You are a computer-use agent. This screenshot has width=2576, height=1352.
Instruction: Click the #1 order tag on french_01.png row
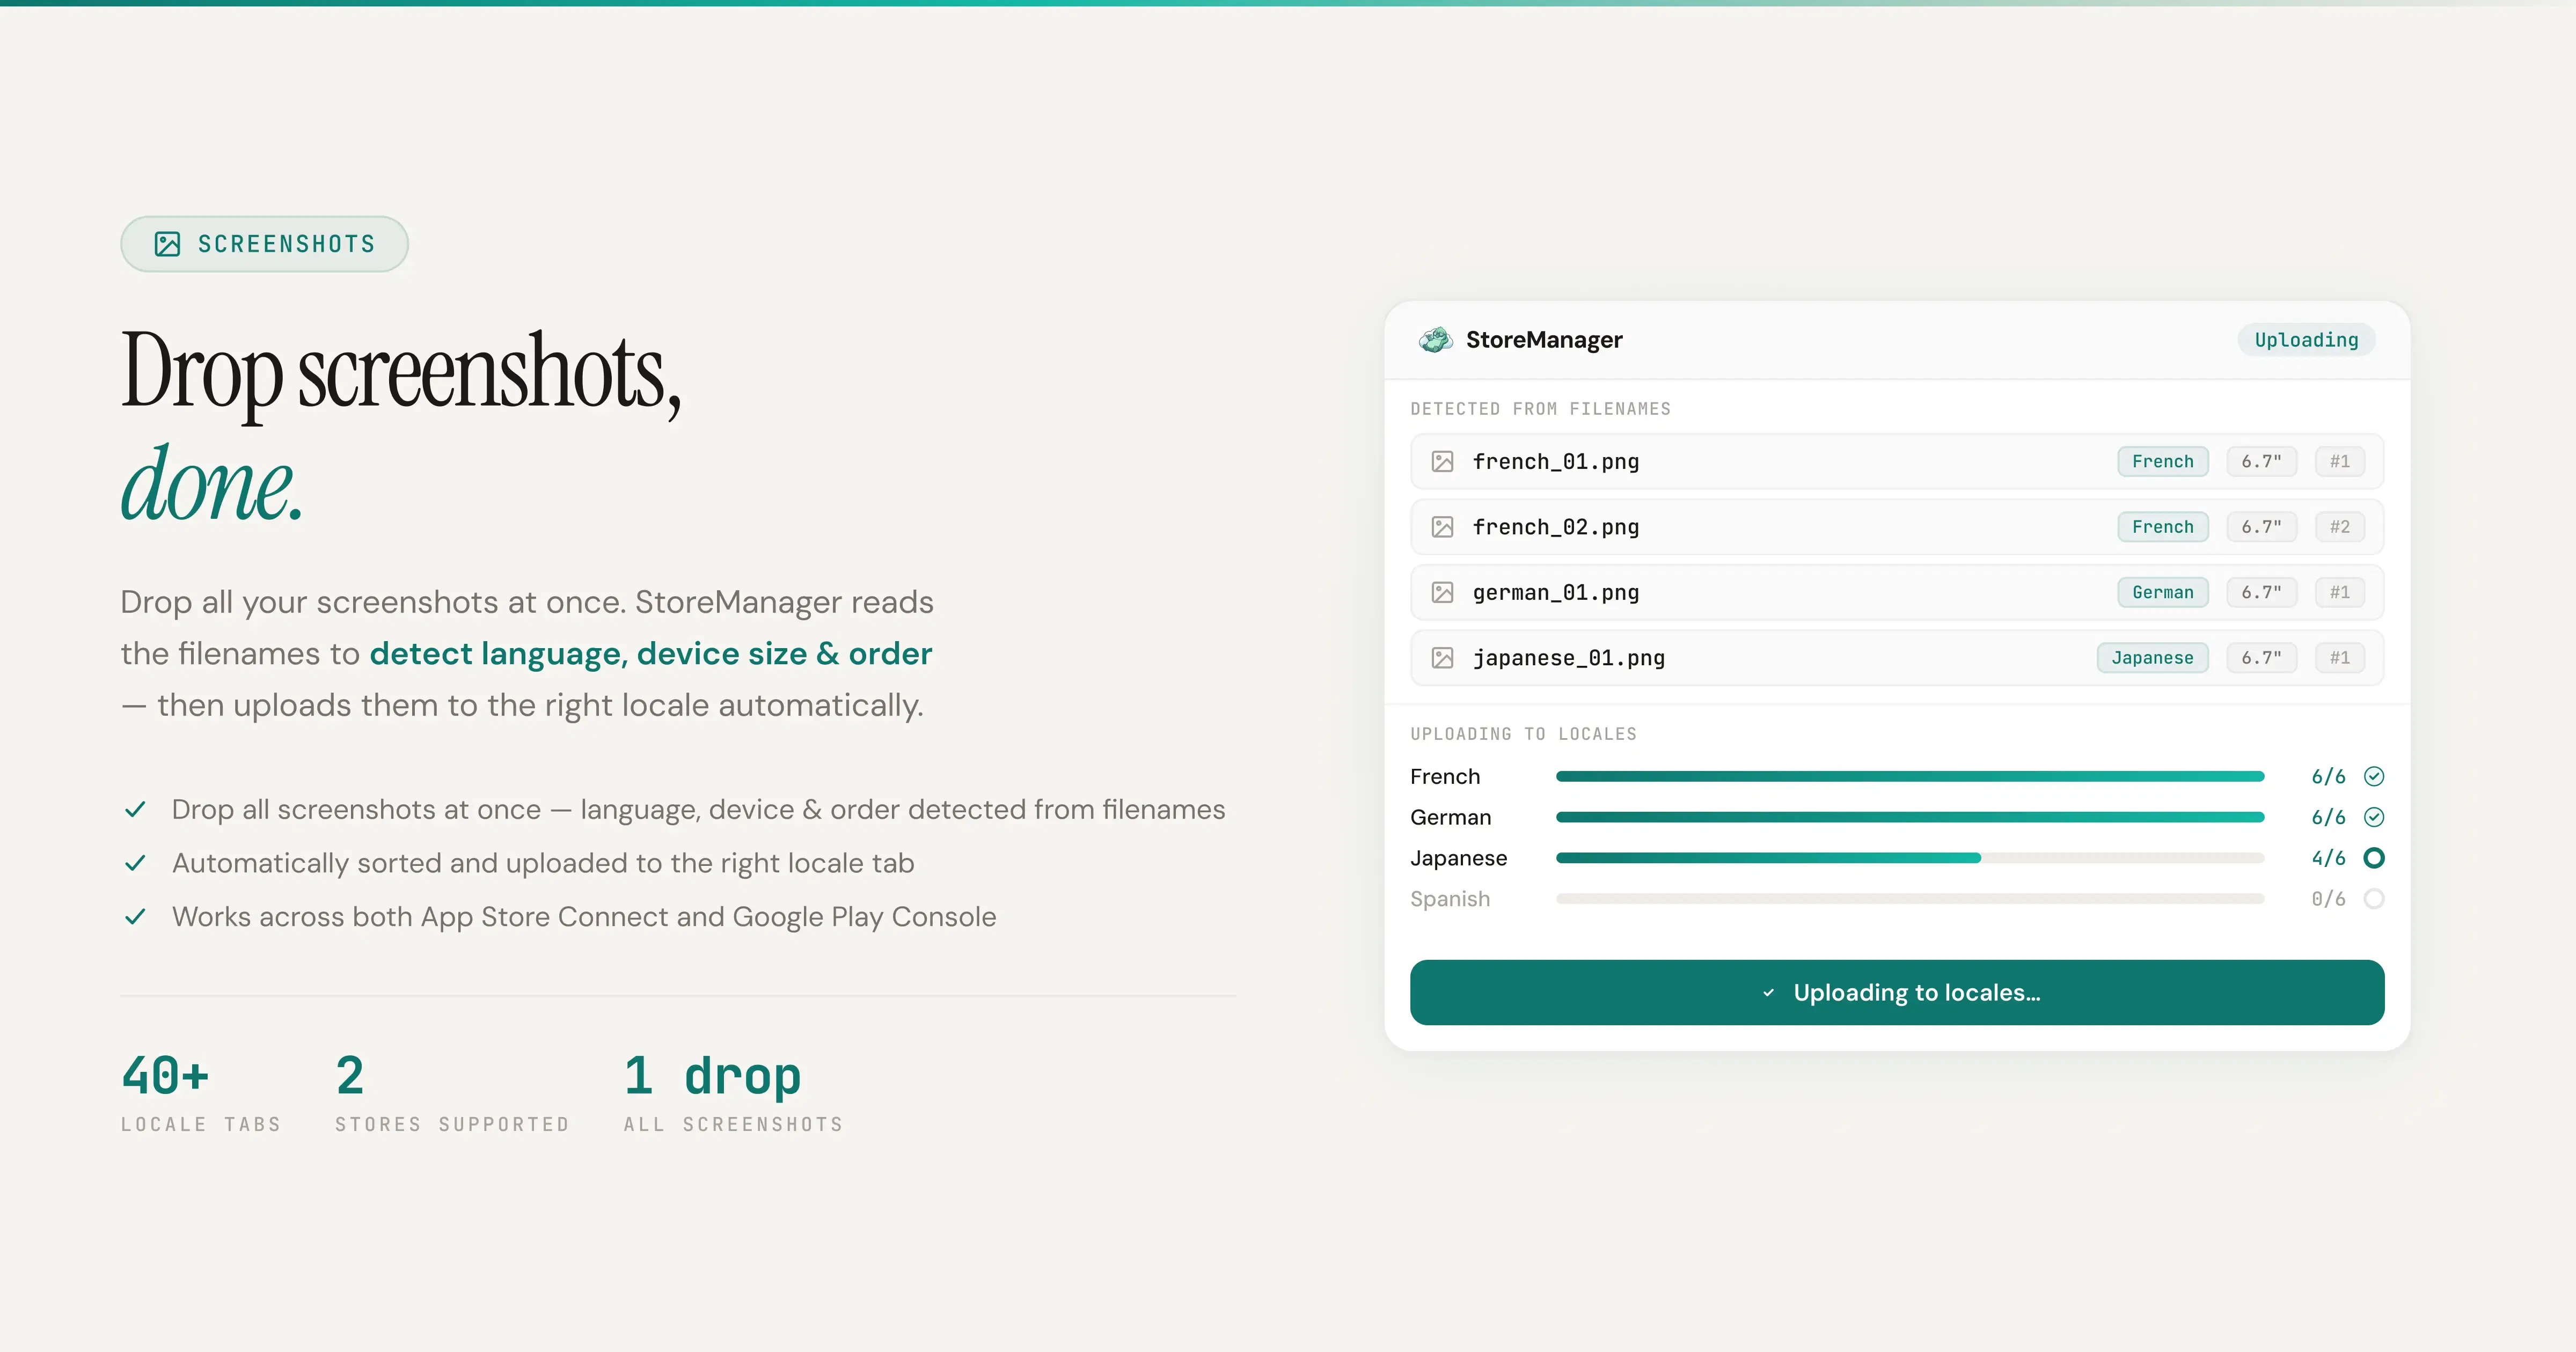click(2340, 462)
